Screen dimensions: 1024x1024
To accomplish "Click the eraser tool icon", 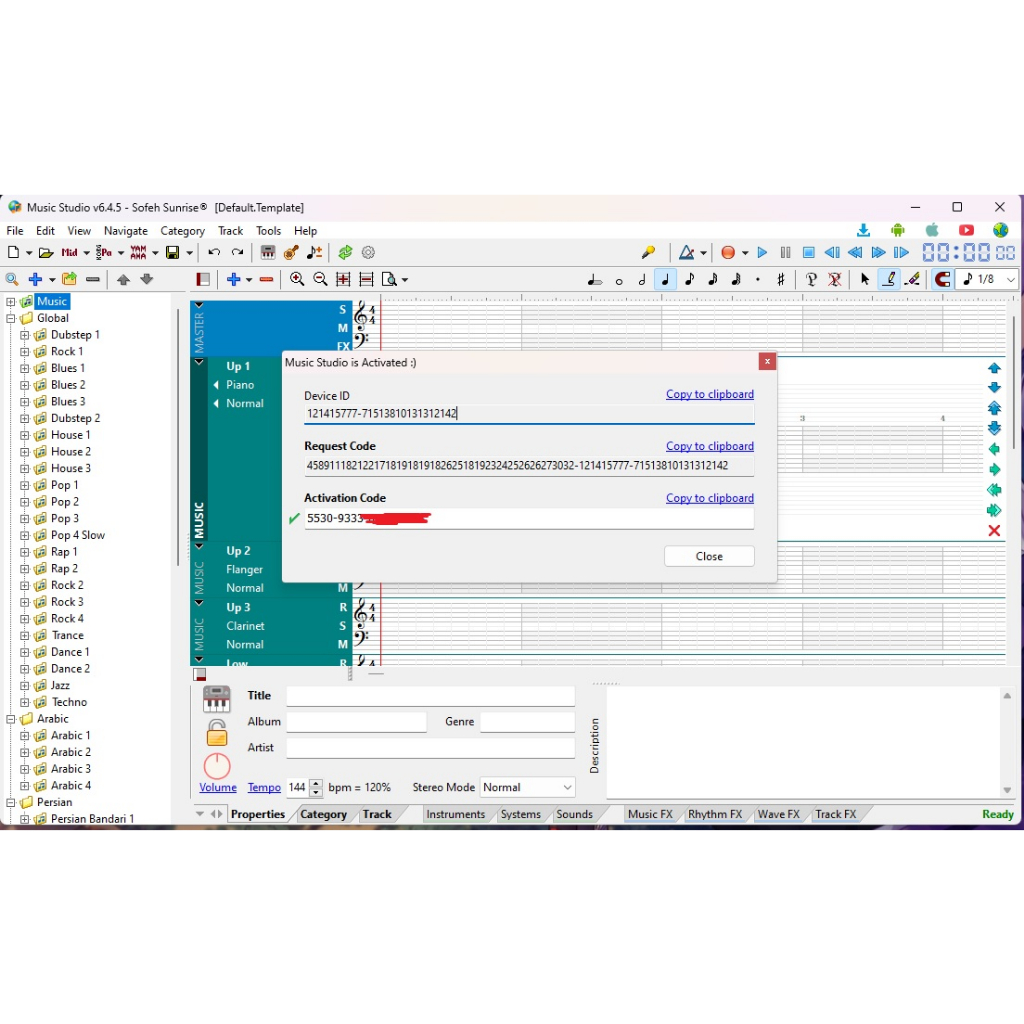I will [x=912, y=280].
